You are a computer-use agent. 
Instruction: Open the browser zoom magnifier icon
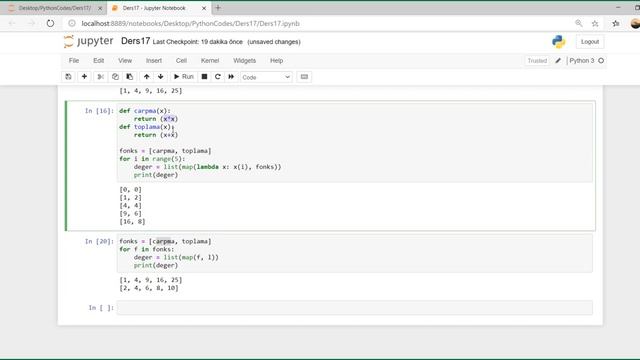579,23
